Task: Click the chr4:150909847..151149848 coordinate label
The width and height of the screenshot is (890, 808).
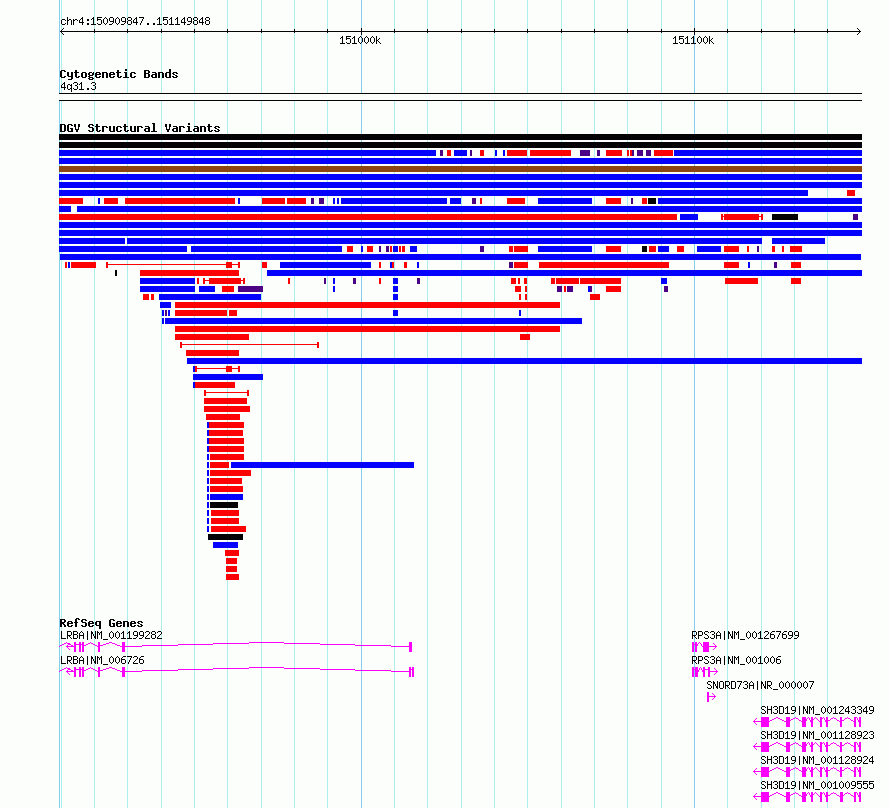Action: click(x=135, y=22)
